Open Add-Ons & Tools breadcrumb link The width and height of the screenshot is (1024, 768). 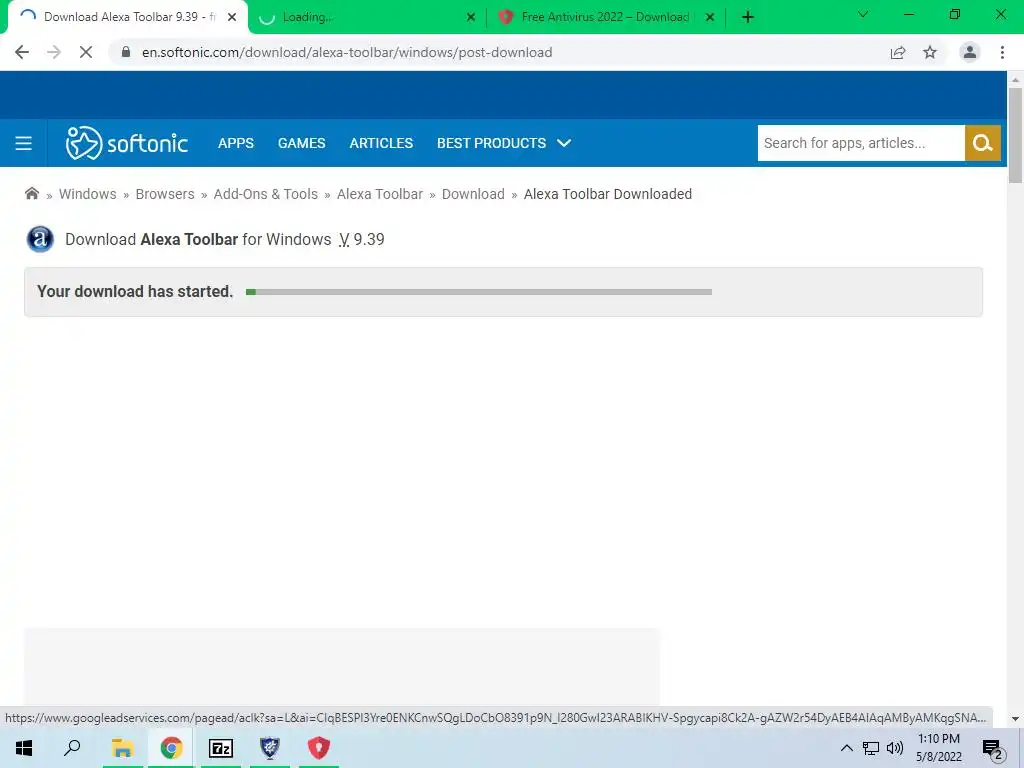pos(266,194)
